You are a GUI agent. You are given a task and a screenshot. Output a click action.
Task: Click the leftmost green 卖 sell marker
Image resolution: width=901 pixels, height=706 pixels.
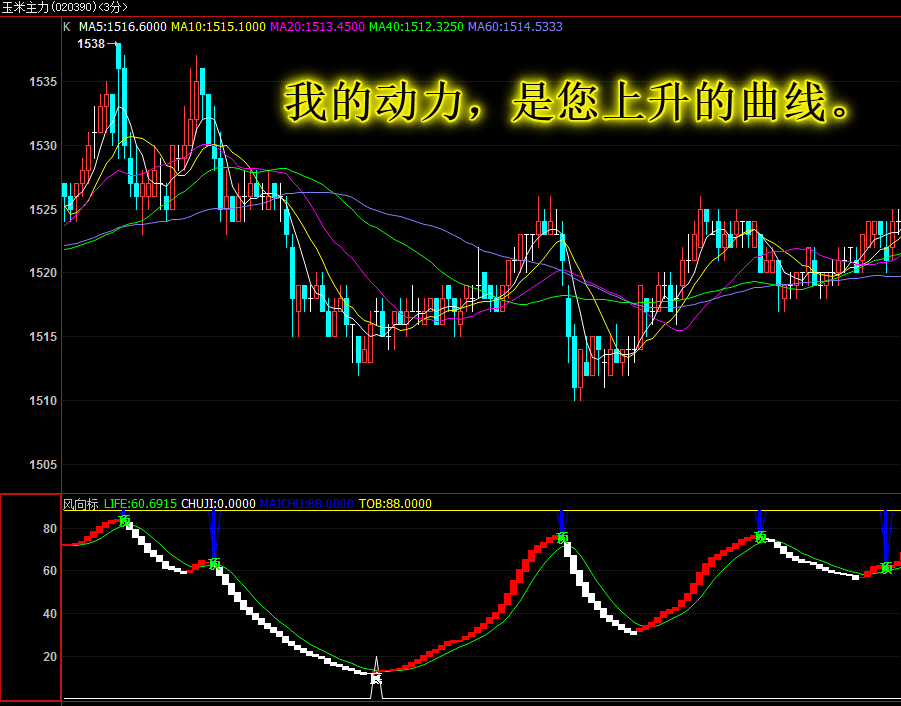coord(125,521)
